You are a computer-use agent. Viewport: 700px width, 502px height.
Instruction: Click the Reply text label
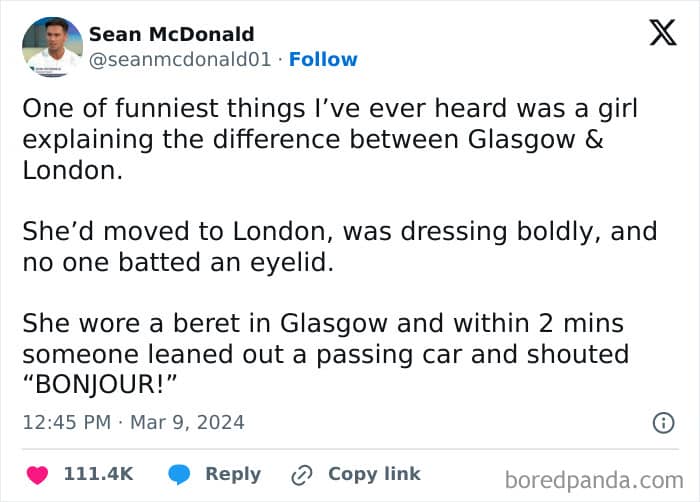point(233,474)
